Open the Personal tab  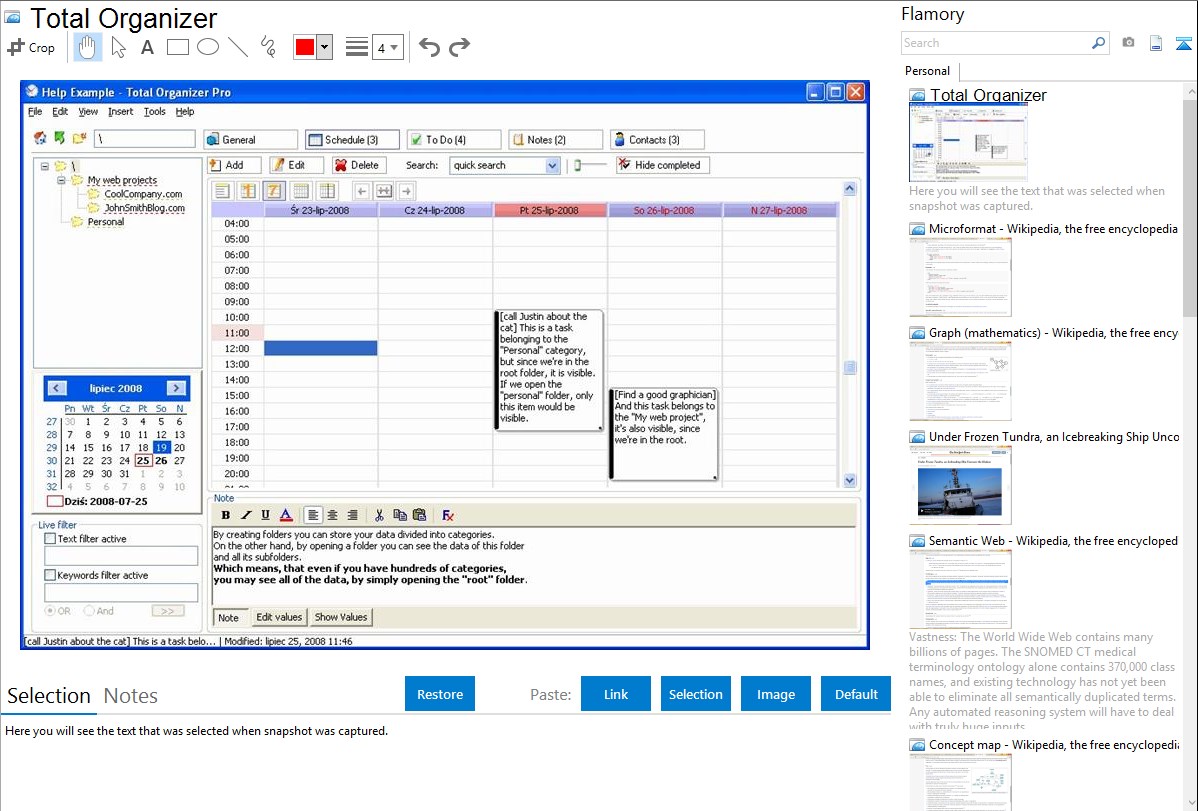(927, 71)
